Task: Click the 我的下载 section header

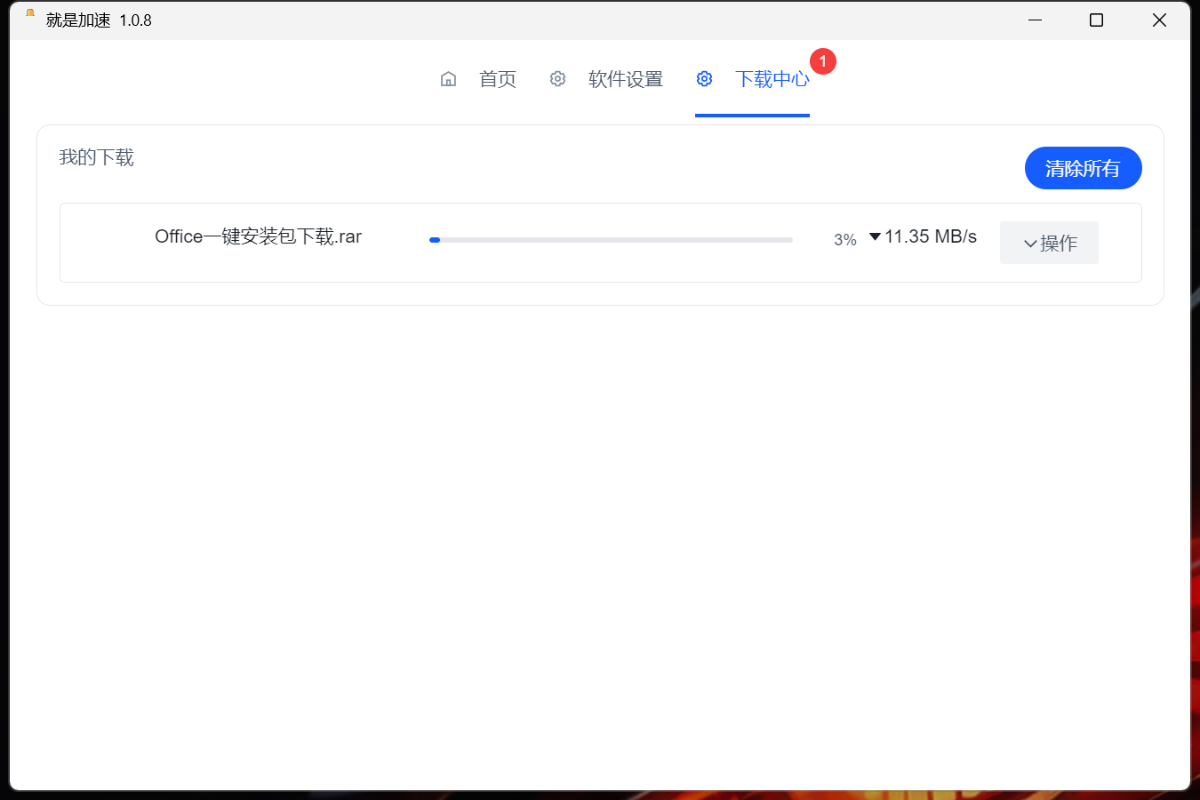Action: point(96,157)
